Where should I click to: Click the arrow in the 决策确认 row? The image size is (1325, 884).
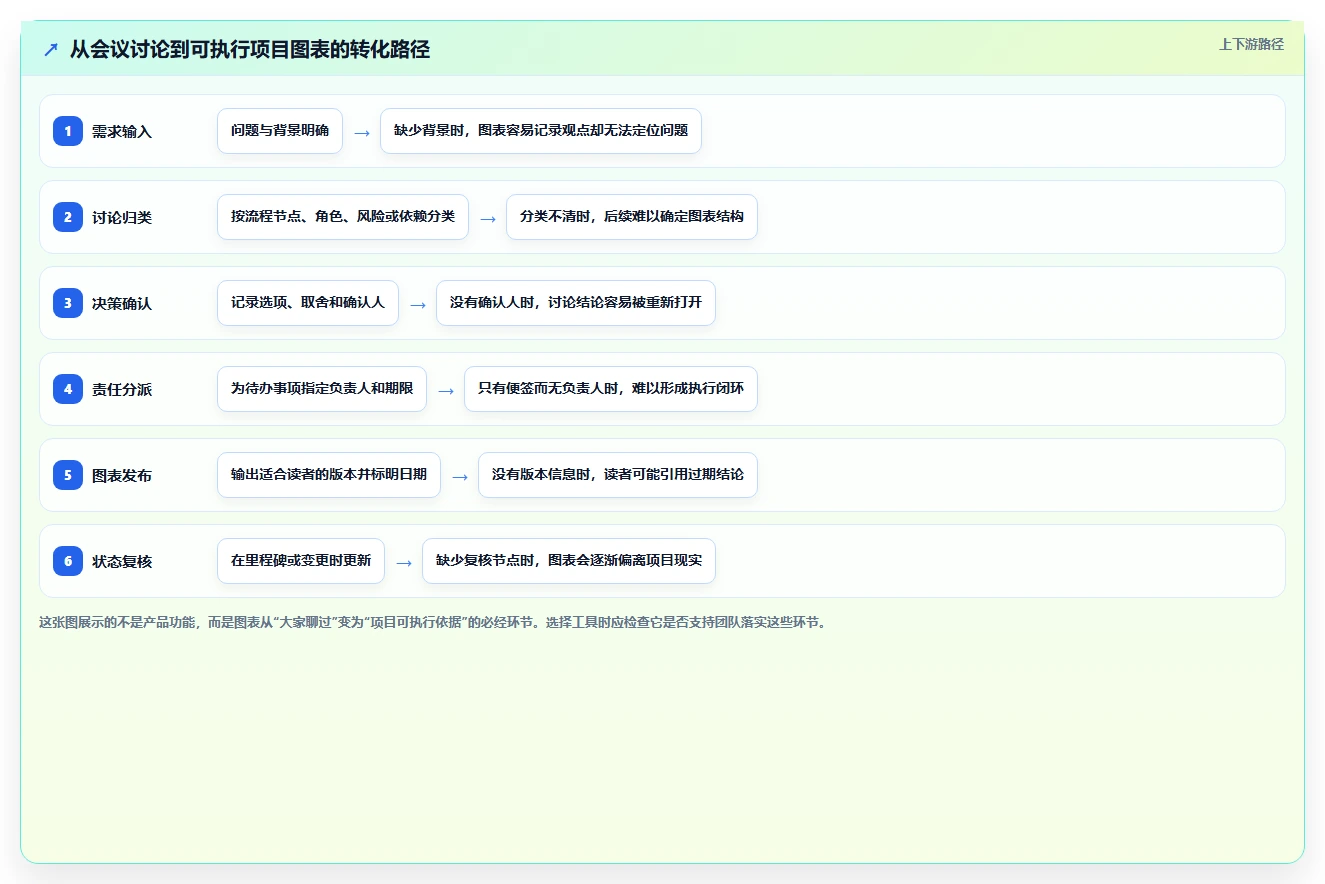coord(418,304)
